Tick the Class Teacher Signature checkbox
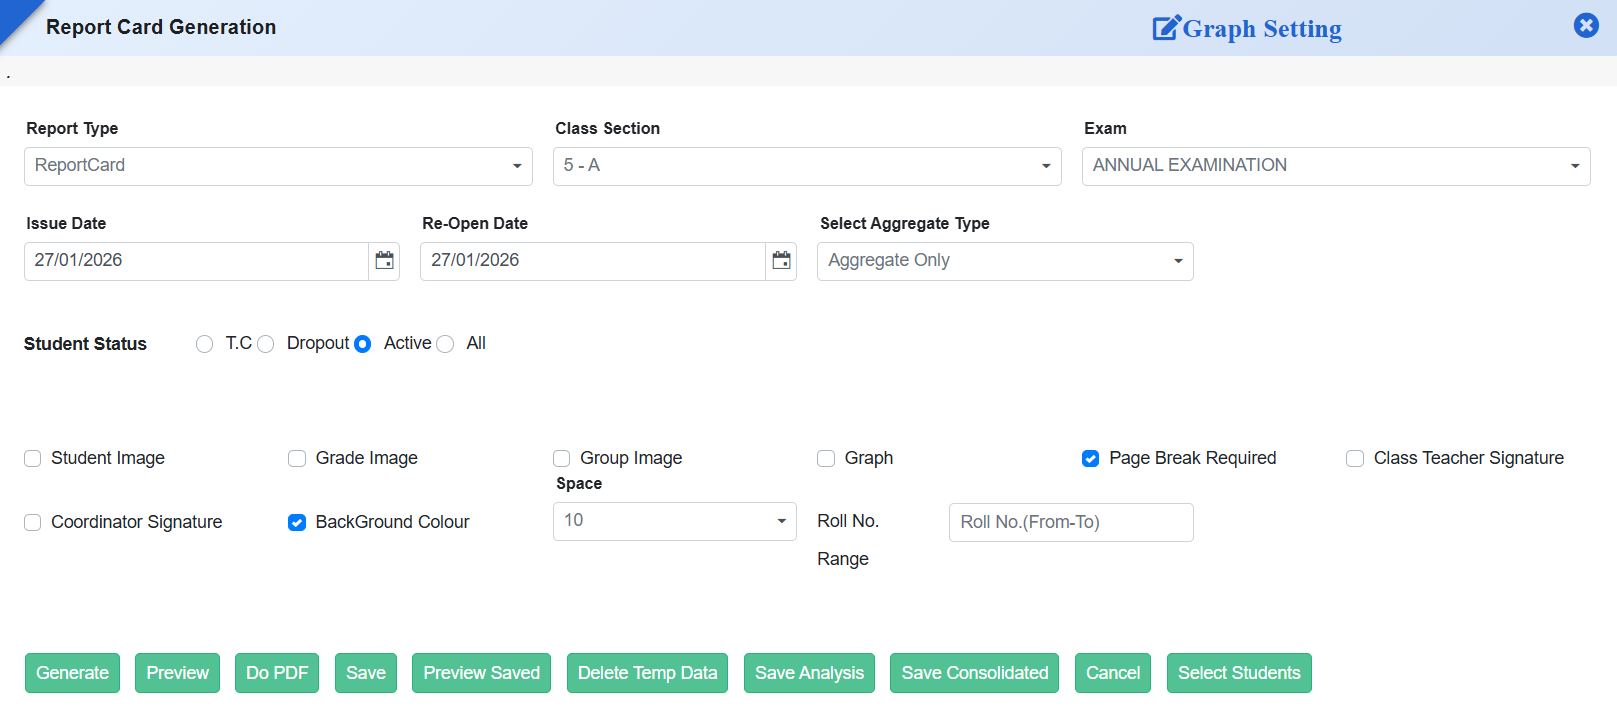This screenshot has height=723, width=1617. click(1355, 459)
